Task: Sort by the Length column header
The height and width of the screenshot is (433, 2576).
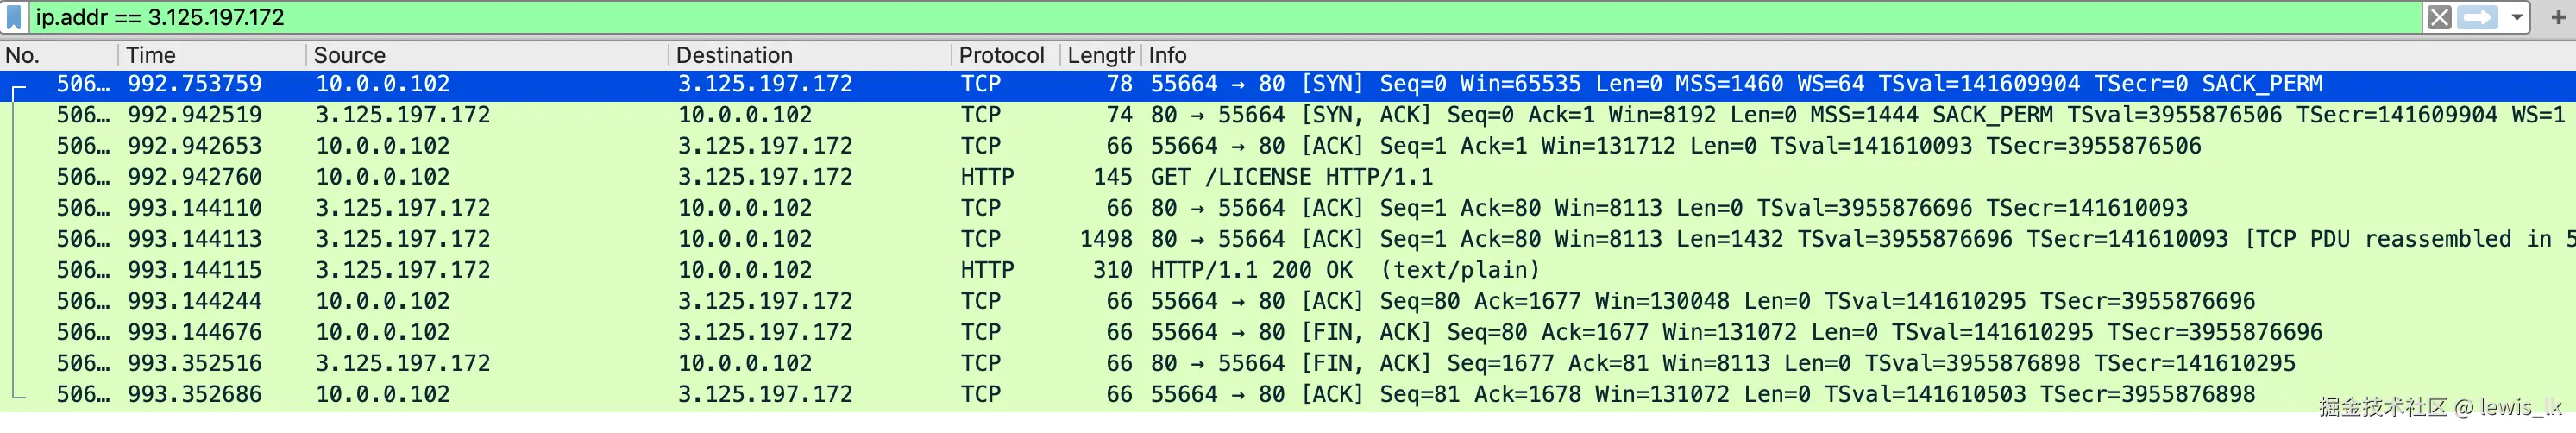Action: pos(1100,55)
